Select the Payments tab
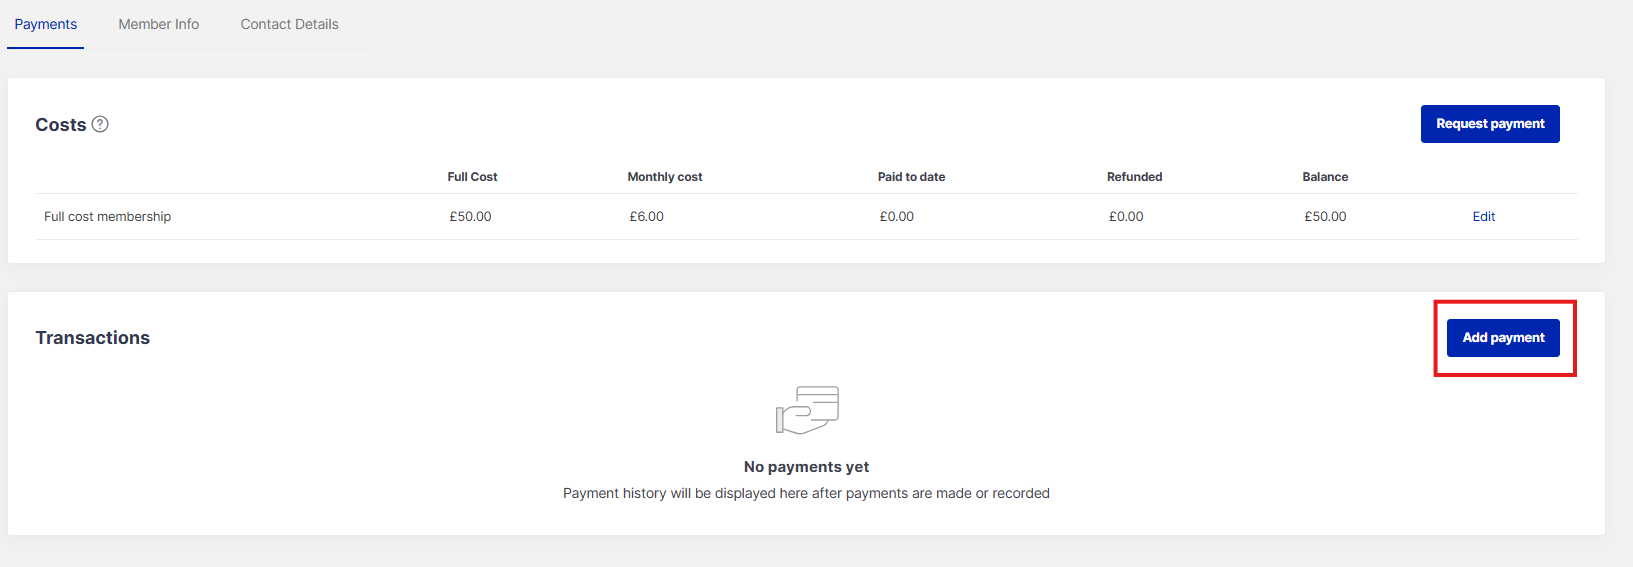Image resolution: width=1633 pixels, height=567 pixels. coord(46,24)
